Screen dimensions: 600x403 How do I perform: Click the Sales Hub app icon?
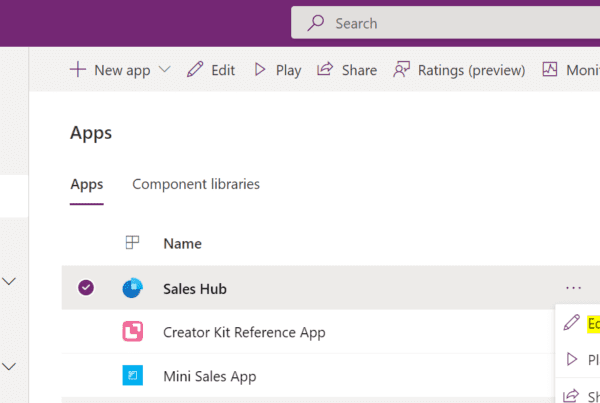132,288
